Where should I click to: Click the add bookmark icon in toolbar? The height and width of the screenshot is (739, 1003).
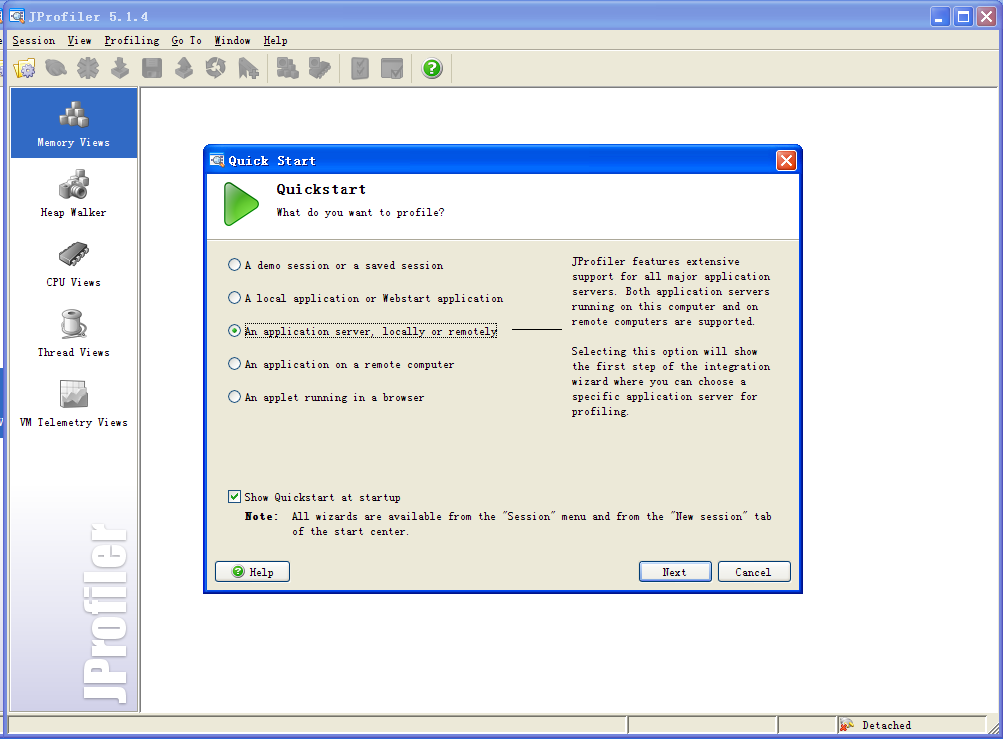248,68
